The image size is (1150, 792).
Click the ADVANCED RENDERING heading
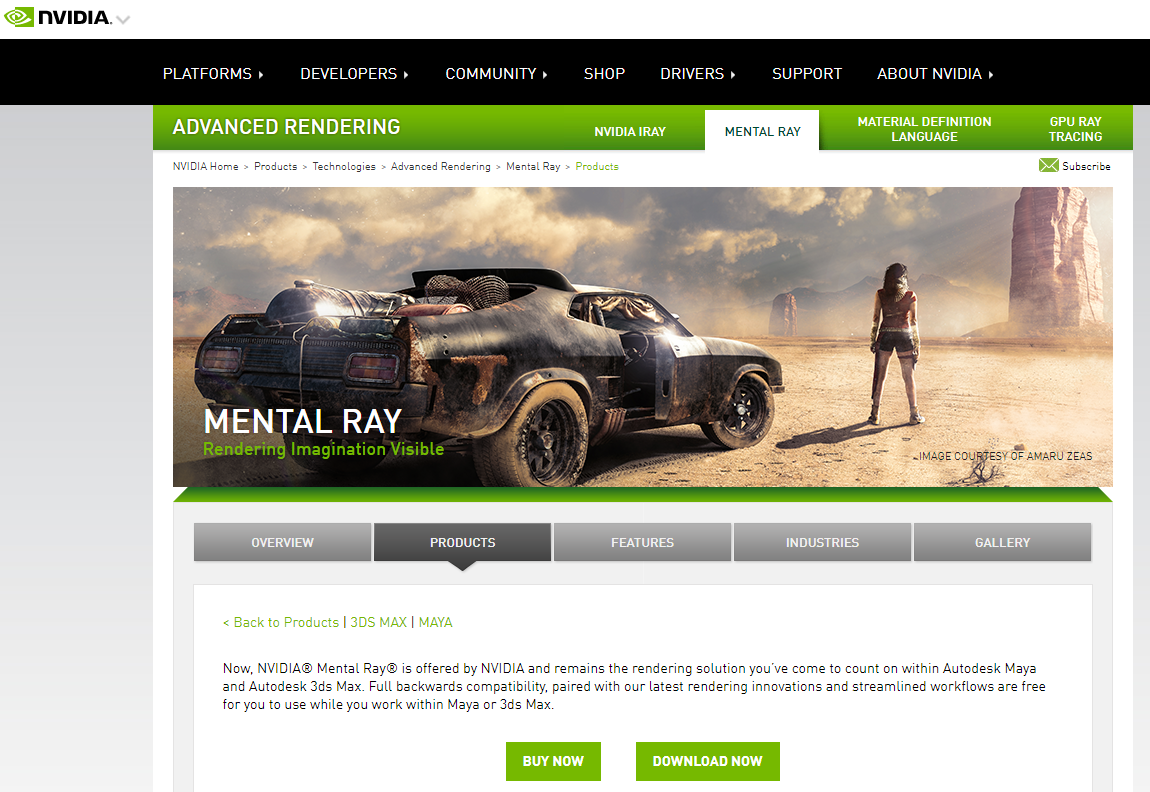point(286,127)
